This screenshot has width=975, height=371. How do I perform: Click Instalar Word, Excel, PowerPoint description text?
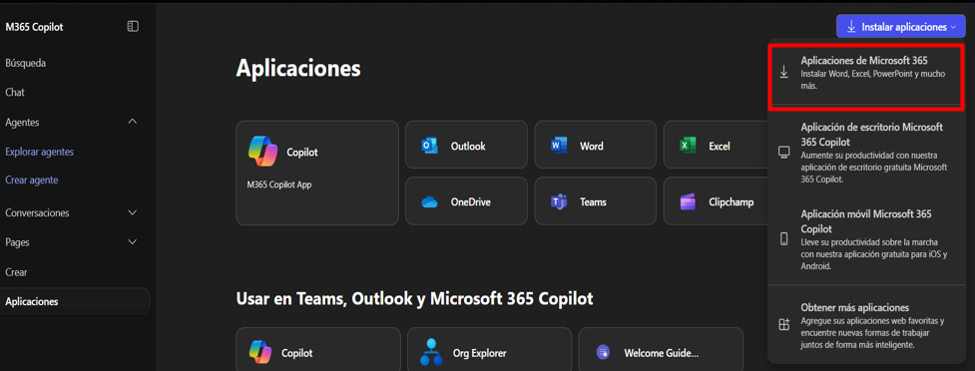pos(873,80)
